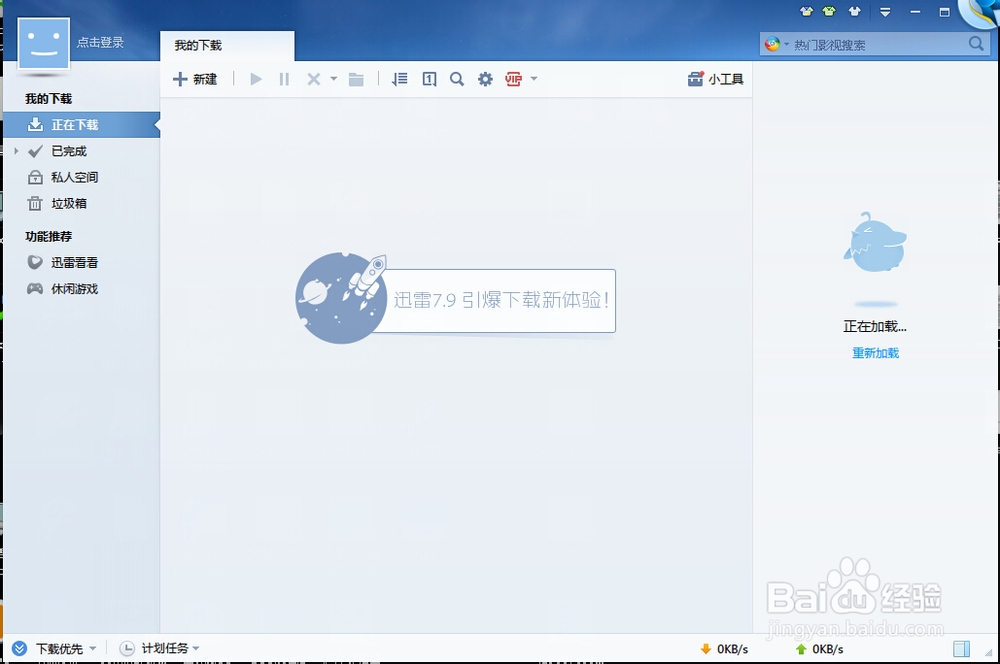Click the upload speed 0KB/s indicator
Image resolution: width=1000 pixels, height=664 pixels.
(x=820, y=649)
